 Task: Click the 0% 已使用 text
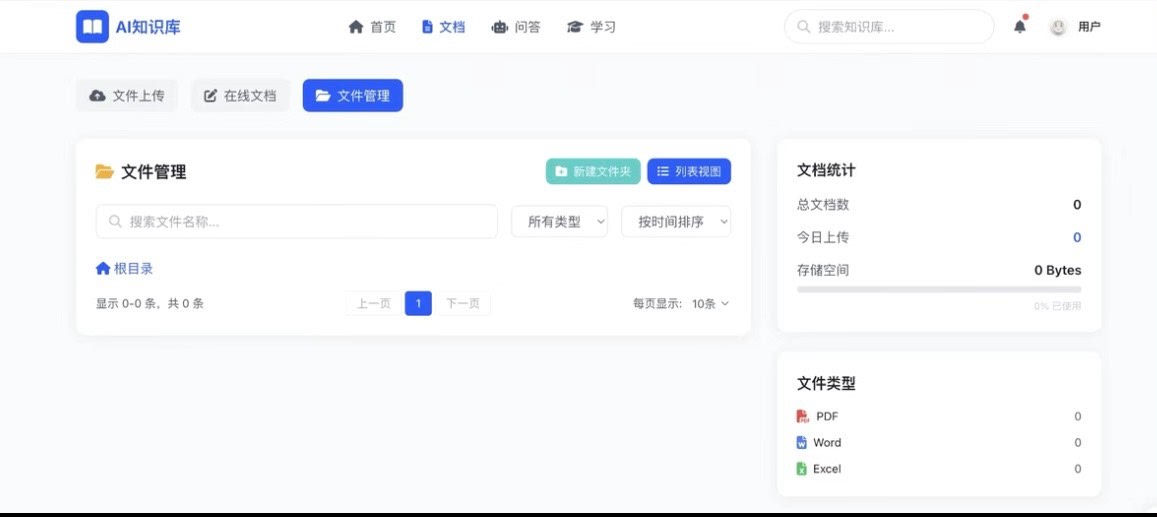click(x=1057, y=305)
